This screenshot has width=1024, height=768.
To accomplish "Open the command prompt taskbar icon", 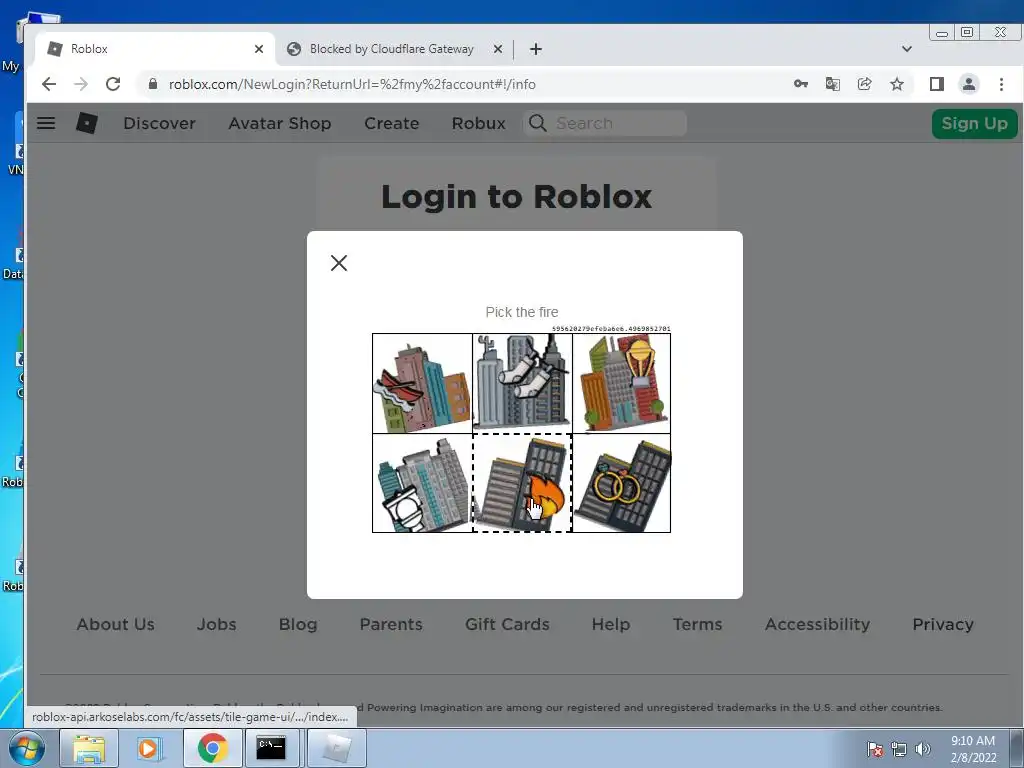I will 271,748.
